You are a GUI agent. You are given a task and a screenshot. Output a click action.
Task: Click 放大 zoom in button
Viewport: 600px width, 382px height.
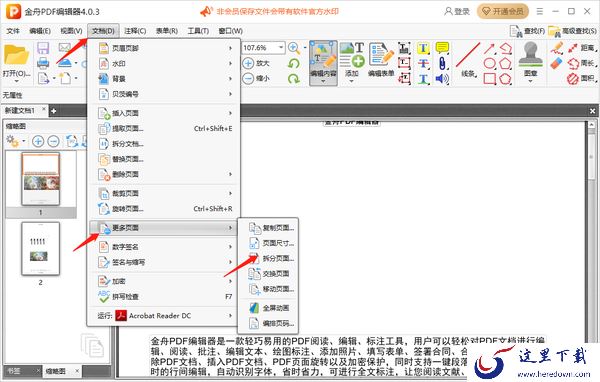click(256, 63)
